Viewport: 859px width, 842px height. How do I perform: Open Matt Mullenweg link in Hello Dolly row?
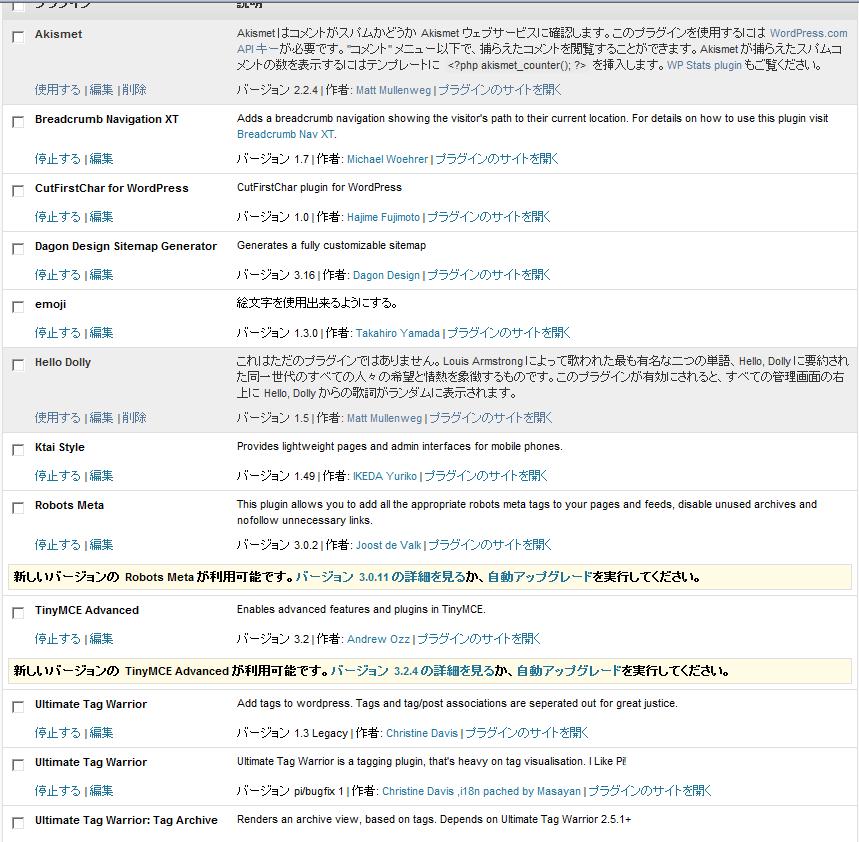point(385,419)
